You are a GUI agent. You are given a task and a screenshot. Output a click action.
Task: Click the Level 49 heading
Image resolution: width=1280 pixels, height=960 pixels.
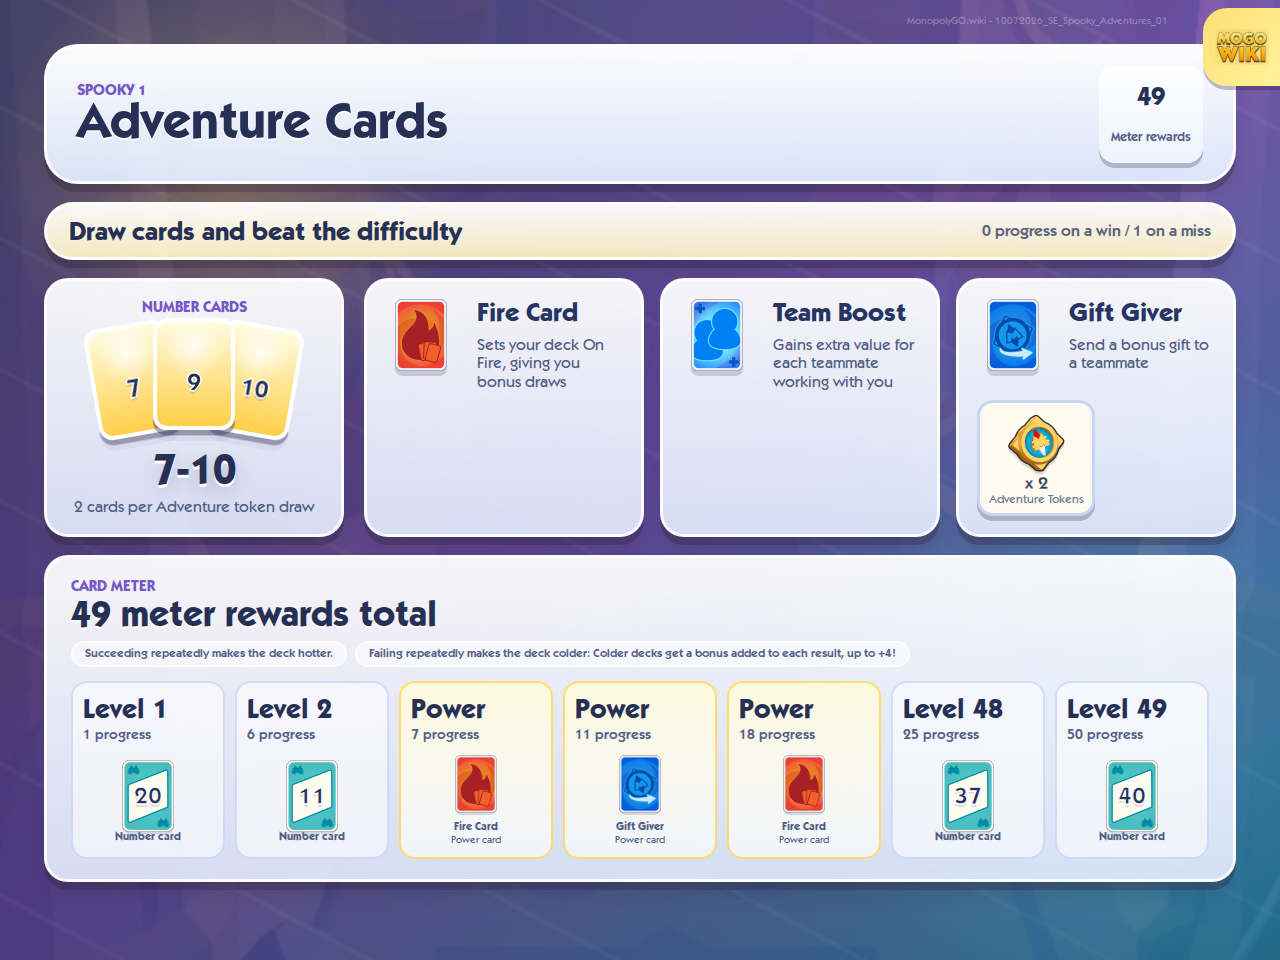click(x=1117, y=709)
